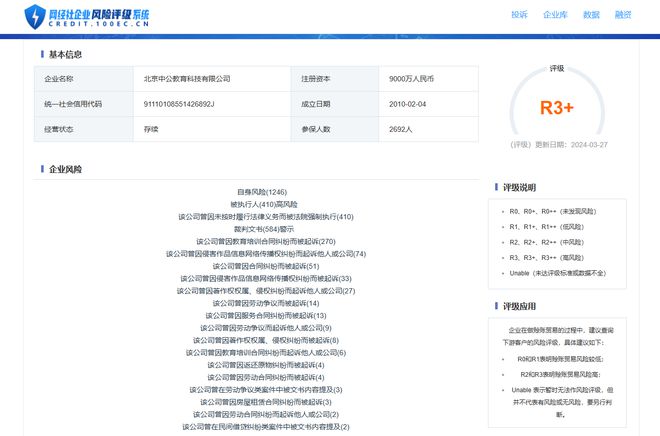660x436 pixels.
Task: Open the 投诉 navigation link
Action: (x=519, y=15)
